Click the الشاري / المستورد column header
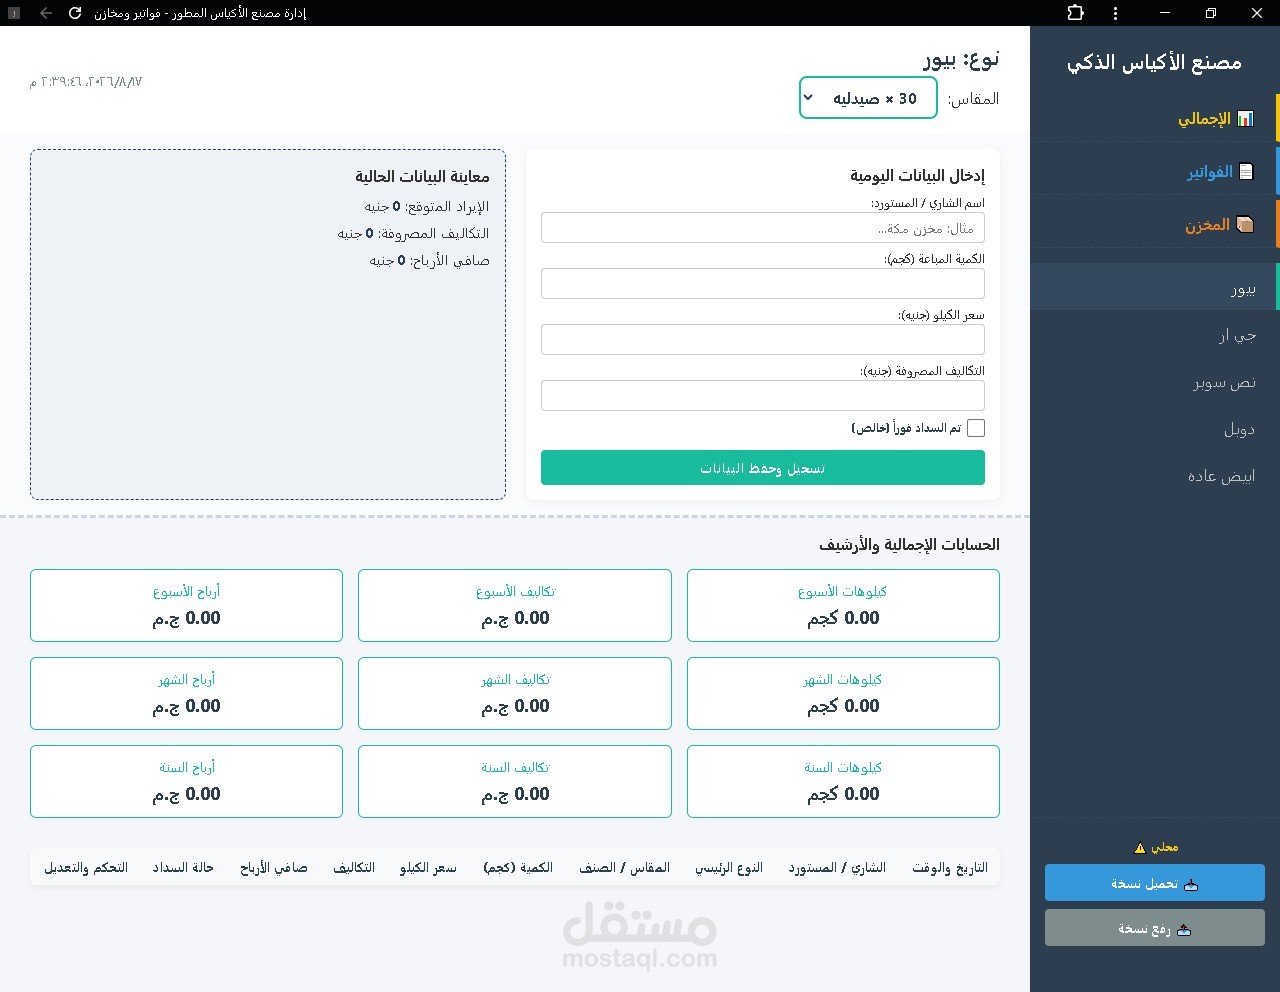This screenshot has height=992, width=1280. coord(837,867)
